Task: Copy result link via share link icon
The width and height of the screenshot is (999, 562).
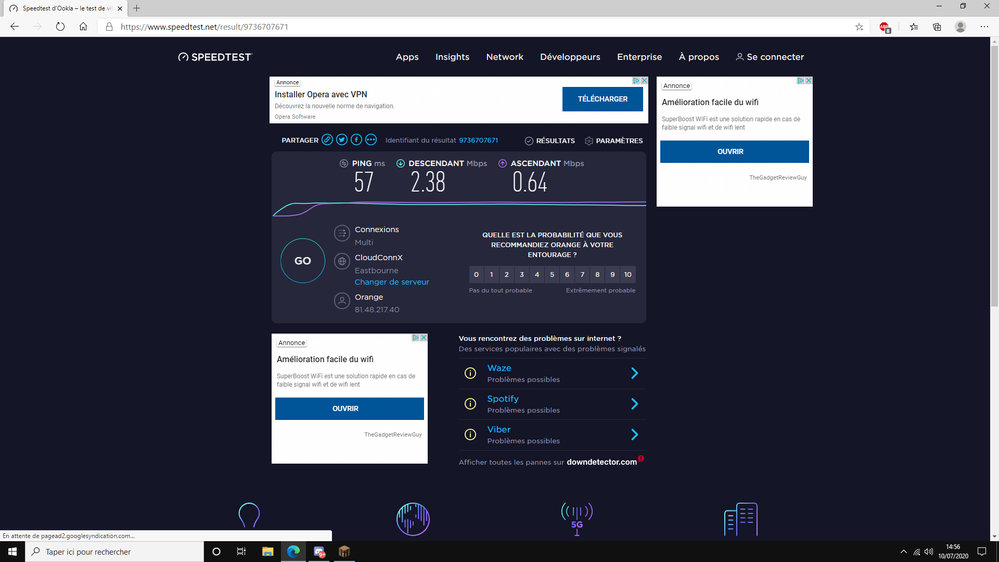Action: coord(327,140)
